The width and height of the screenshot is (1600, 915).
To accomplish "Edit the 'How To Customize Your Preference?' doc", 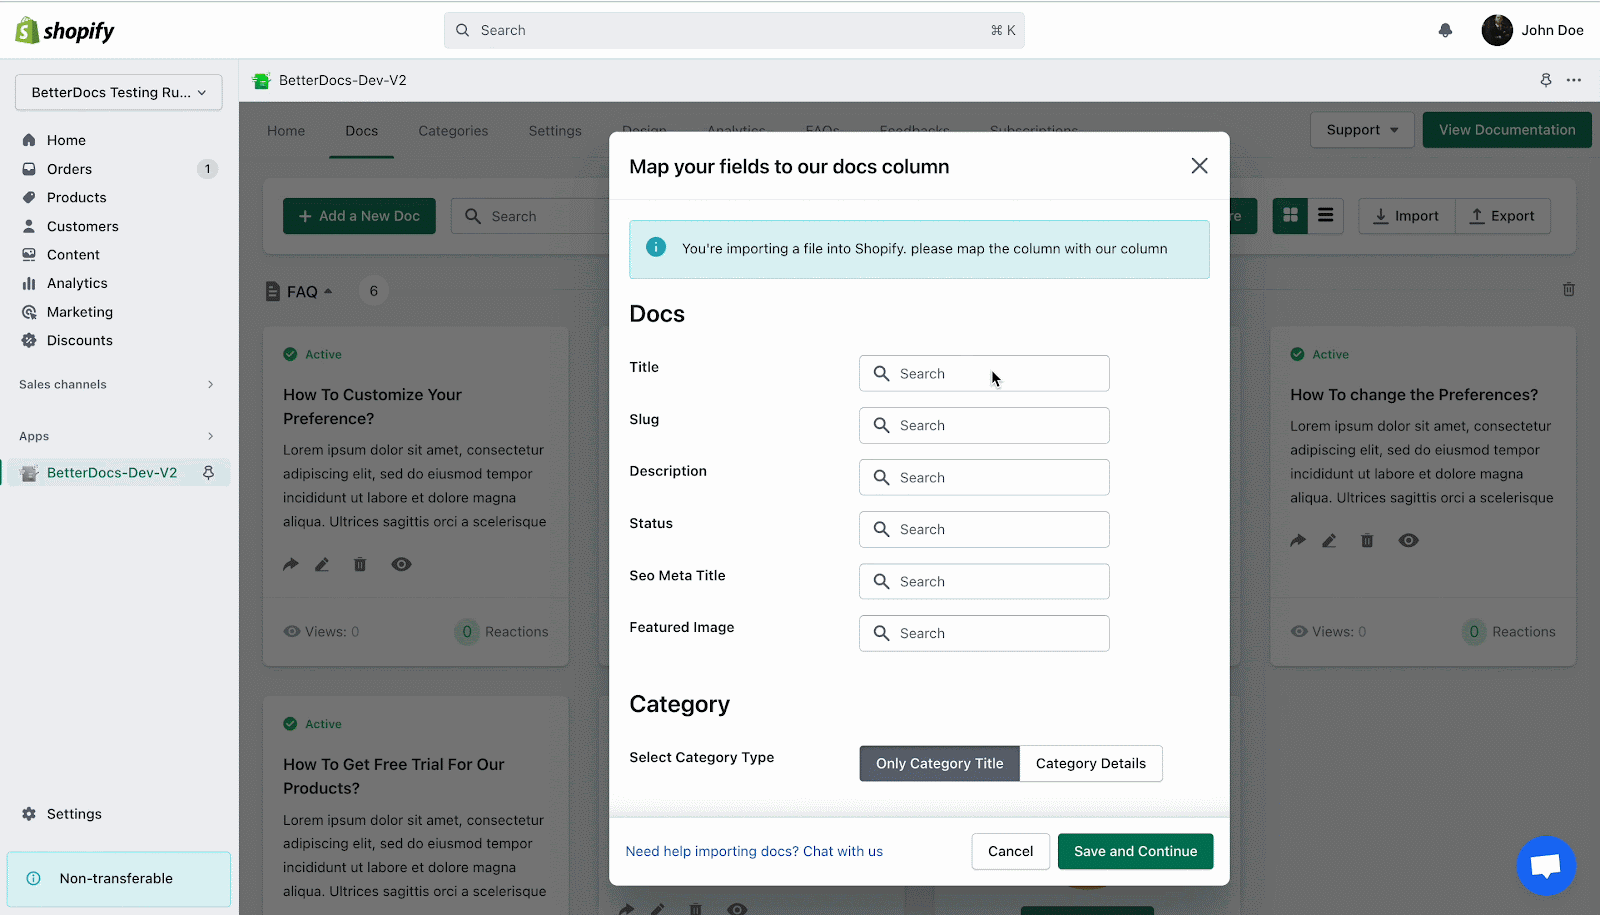I will [x=322, y=564].
